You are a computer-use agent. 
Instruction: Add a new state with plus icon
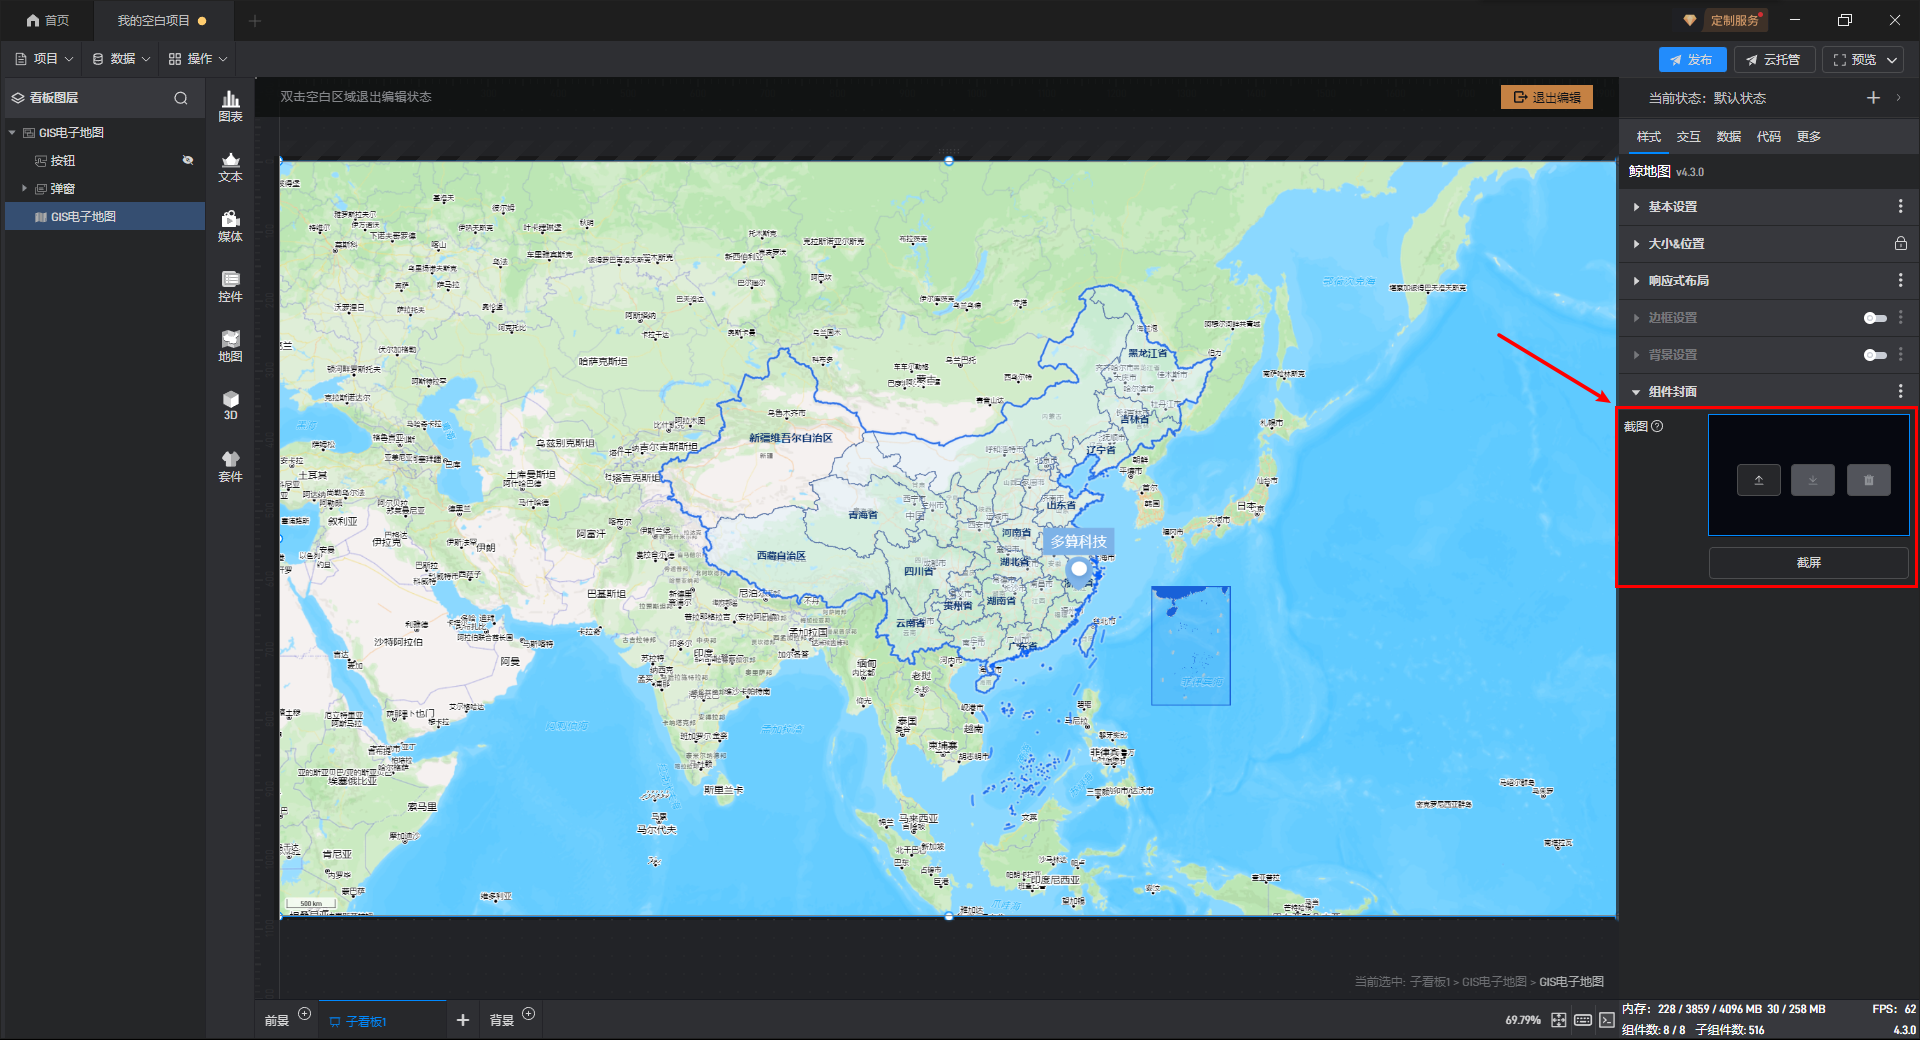(1873, 97)
